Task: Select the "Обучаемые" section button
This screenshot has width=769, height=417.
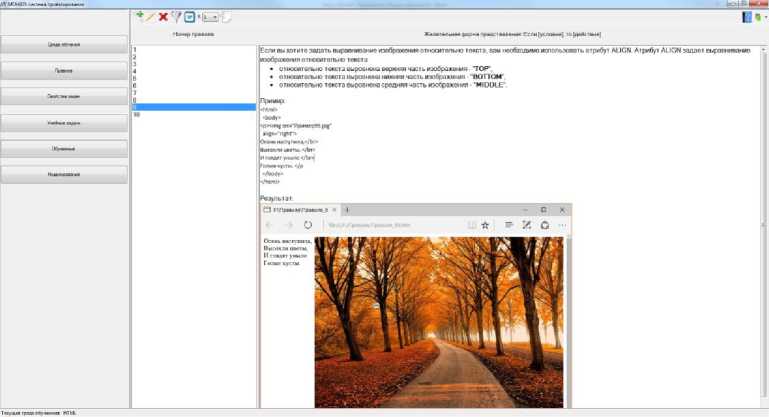Action: (x=64, y=149)
